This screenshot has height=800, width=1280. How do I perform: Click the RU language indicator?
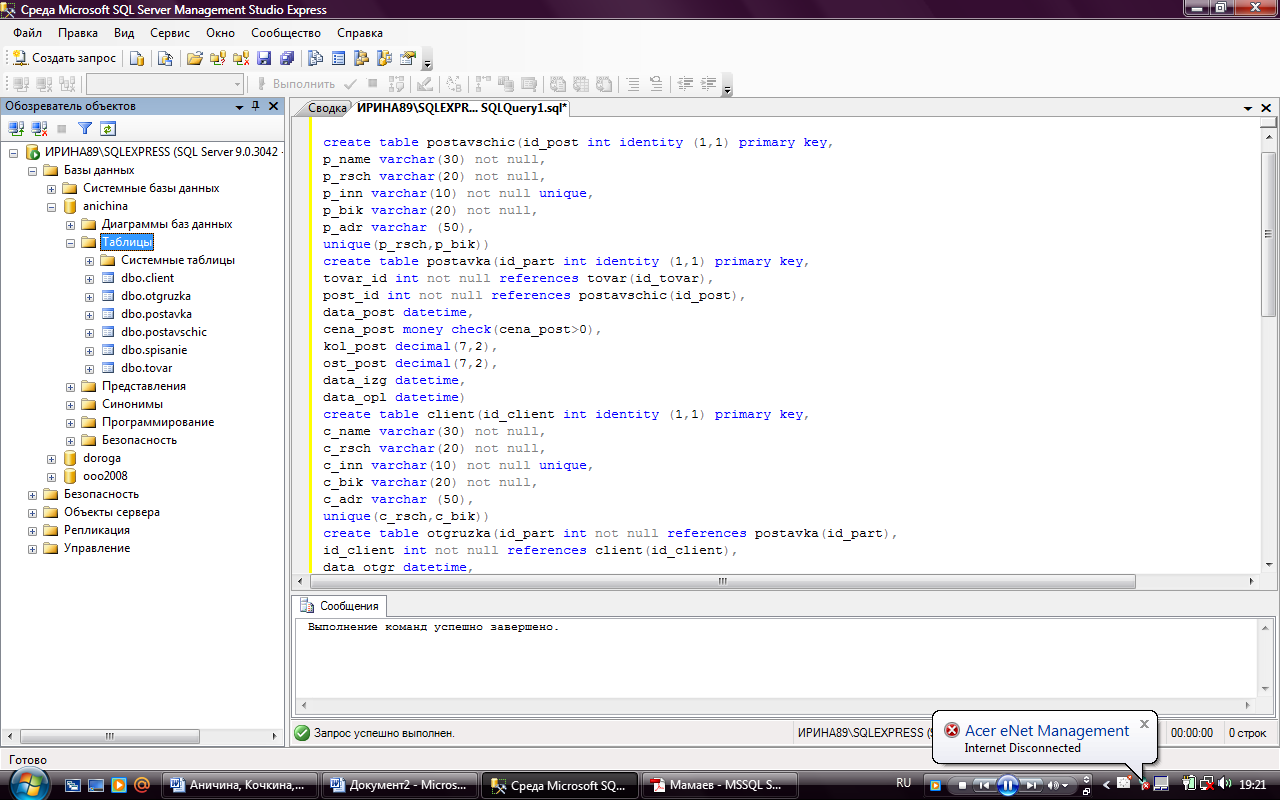pos(904,783)
